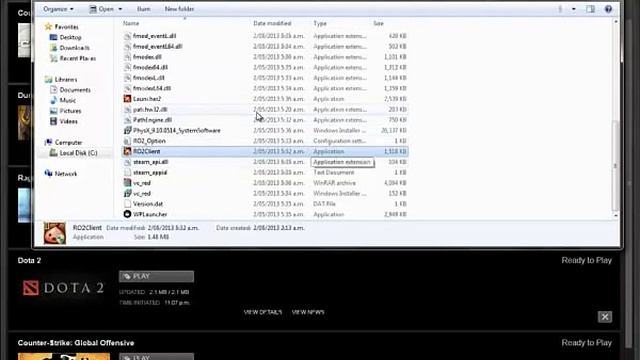Click the Music library icon

[53, 100]
